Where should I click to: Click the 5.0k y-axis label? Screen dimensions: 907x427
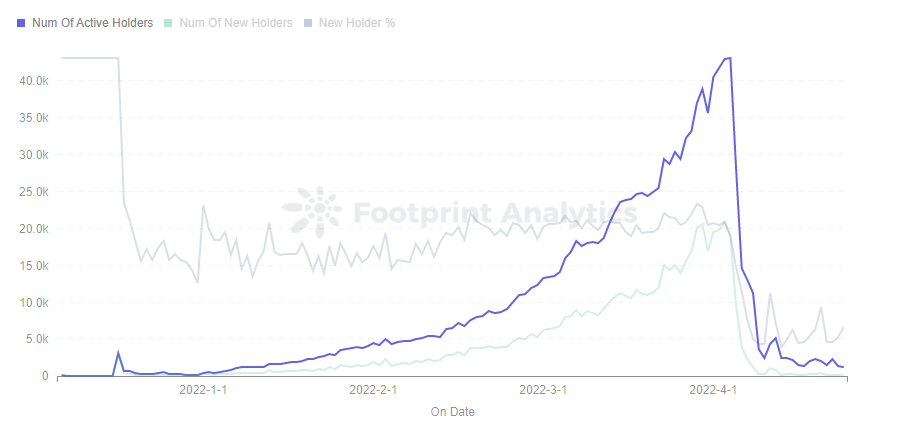[37, 340]
